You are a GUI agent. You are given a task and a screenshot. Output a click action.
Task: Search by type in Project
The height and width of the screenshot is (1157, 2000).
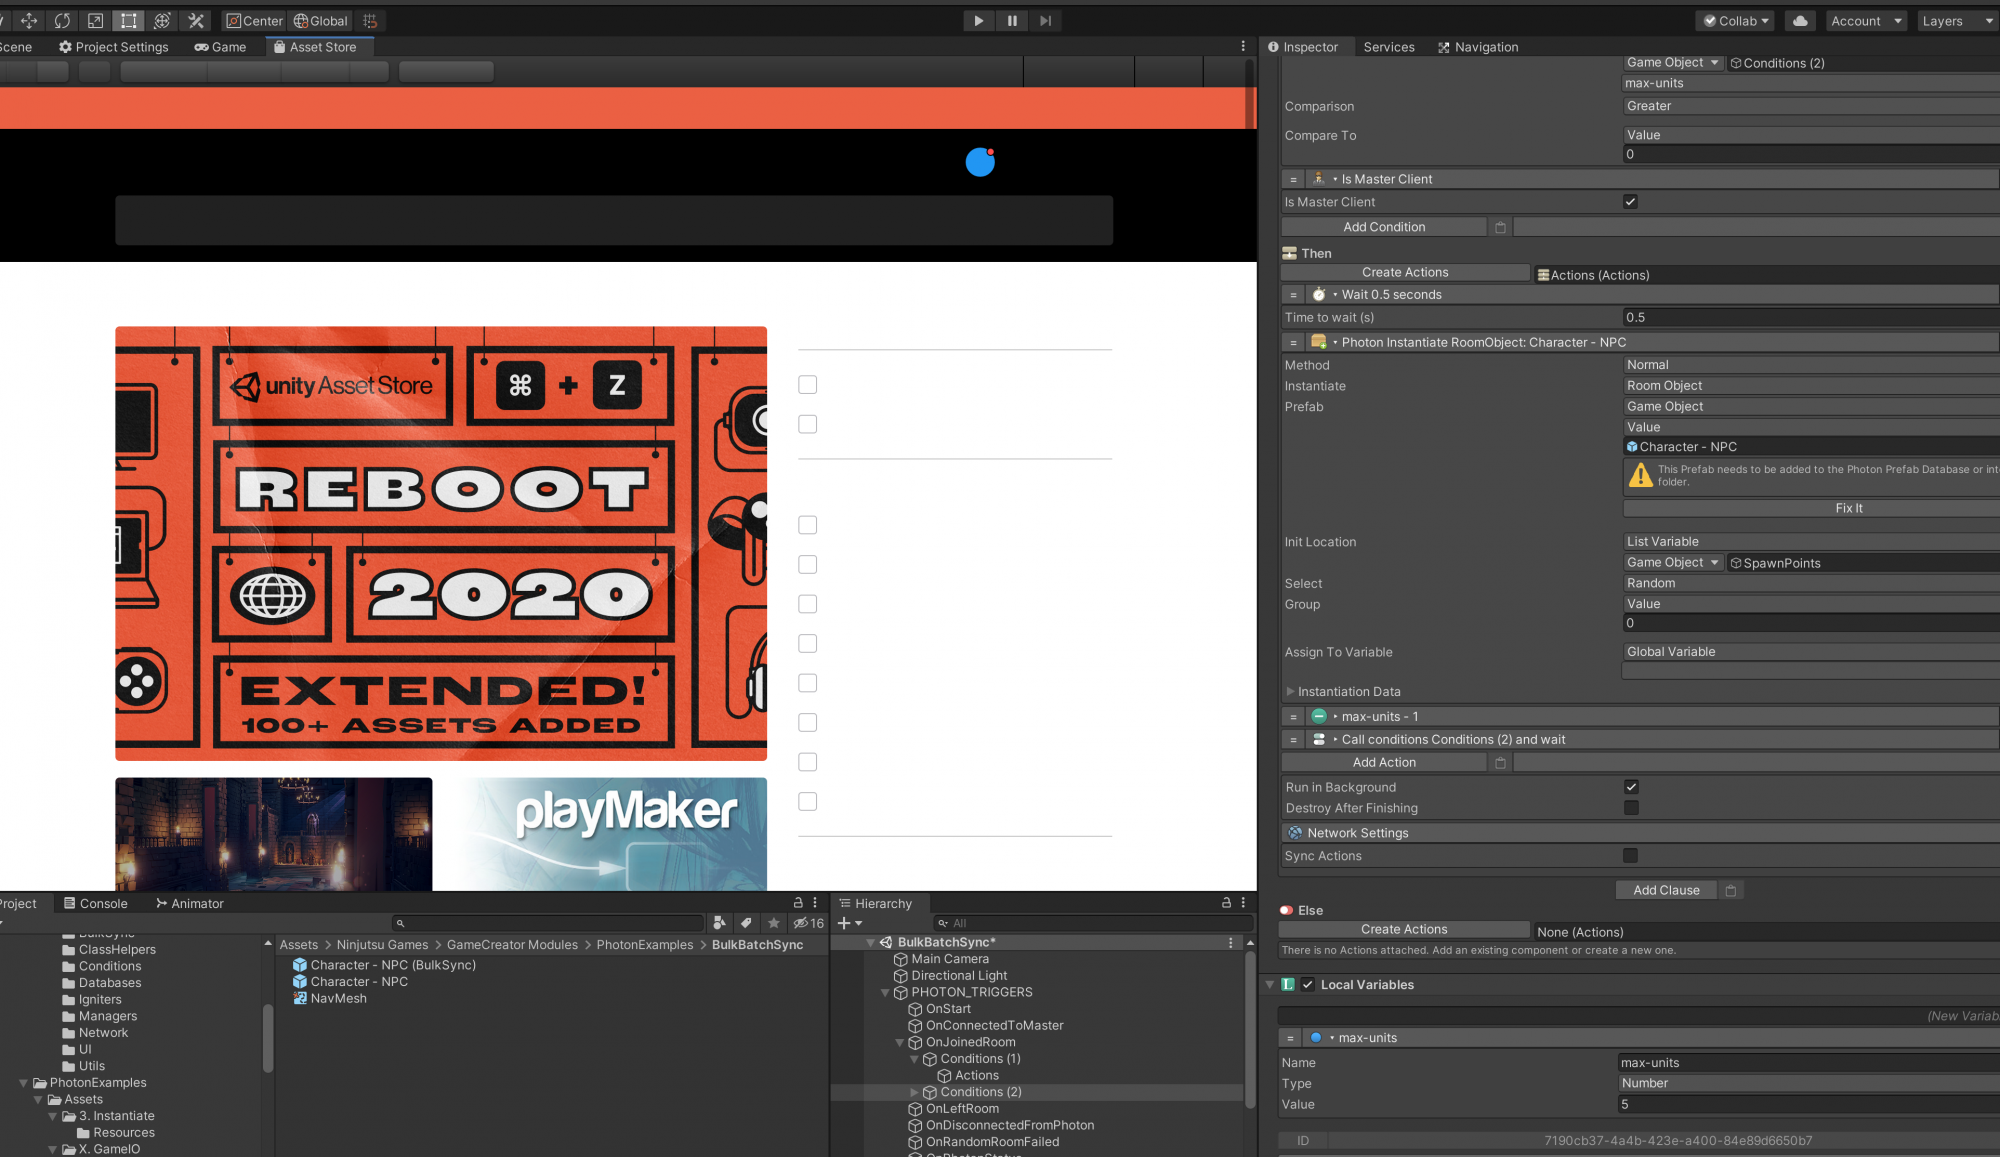pyautogui.click(x=719, y=923)
